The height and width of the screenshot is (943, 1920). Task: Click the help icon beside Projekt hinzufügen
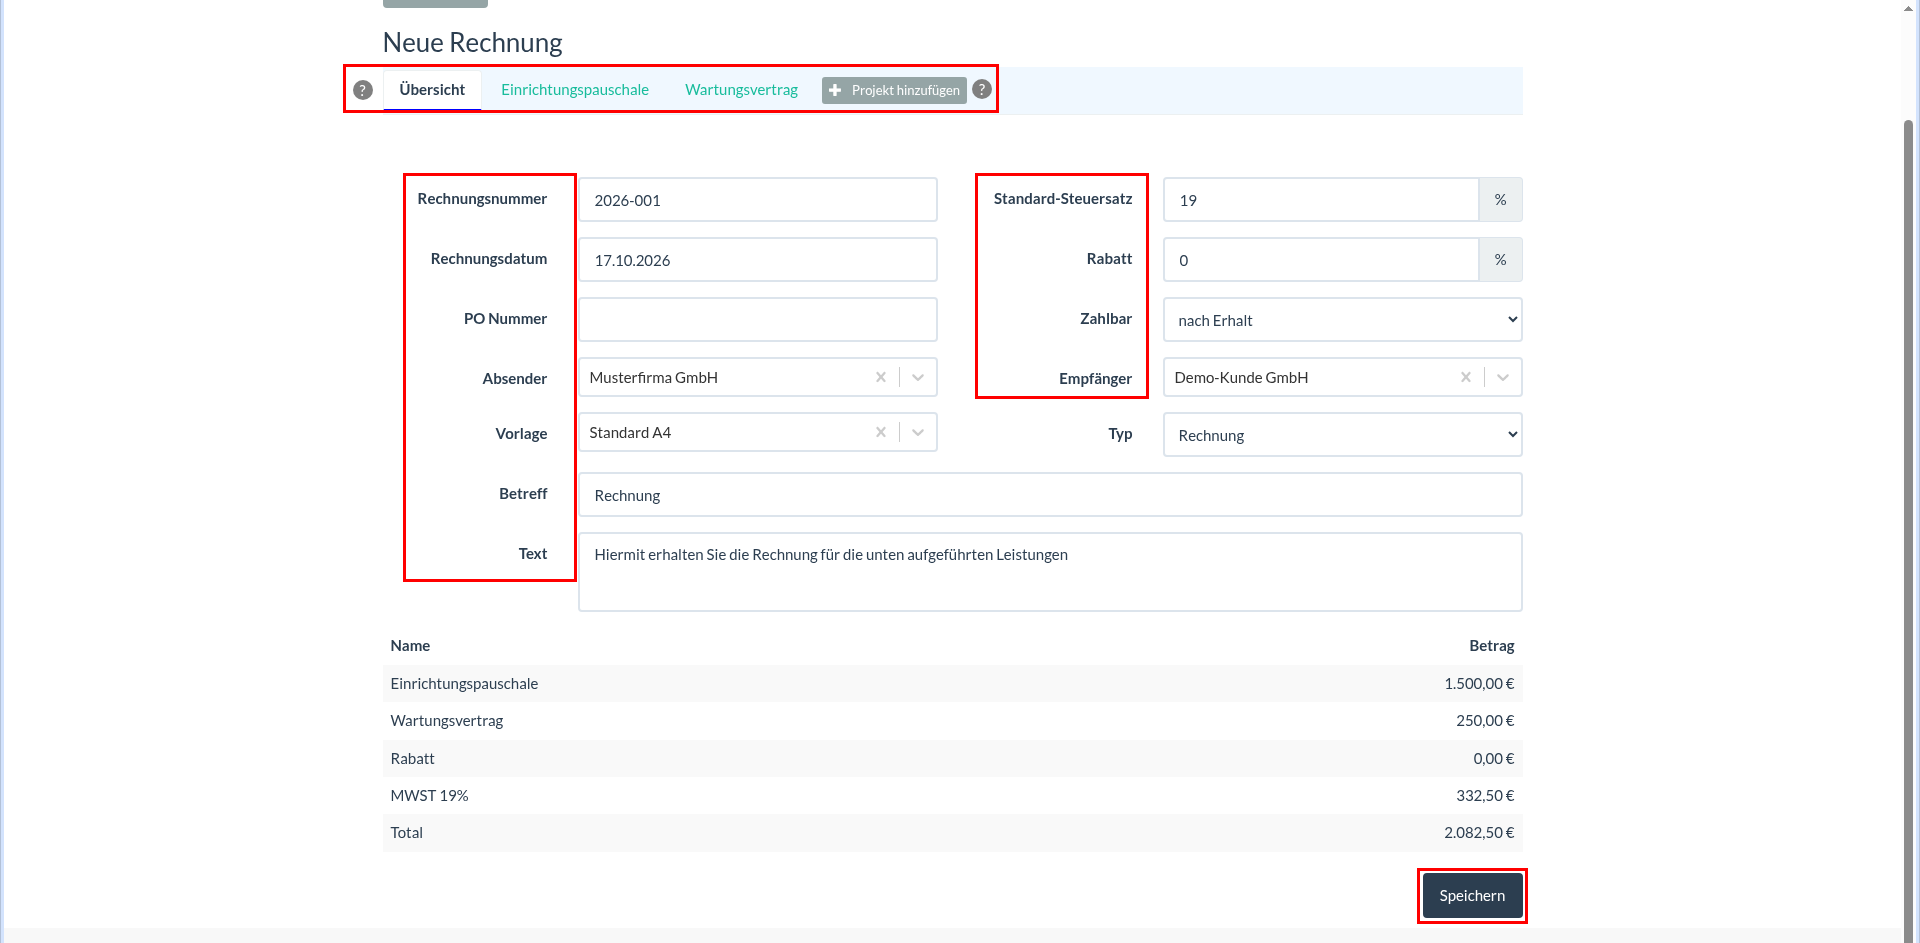tap(982, 89)
